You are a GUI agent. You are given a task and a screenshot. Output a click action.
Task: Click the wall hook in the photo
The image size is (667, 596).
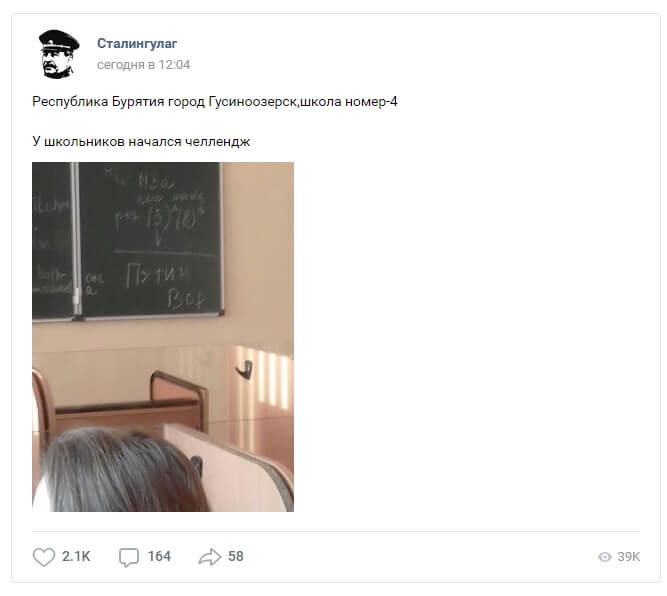(x=245, y=369)
